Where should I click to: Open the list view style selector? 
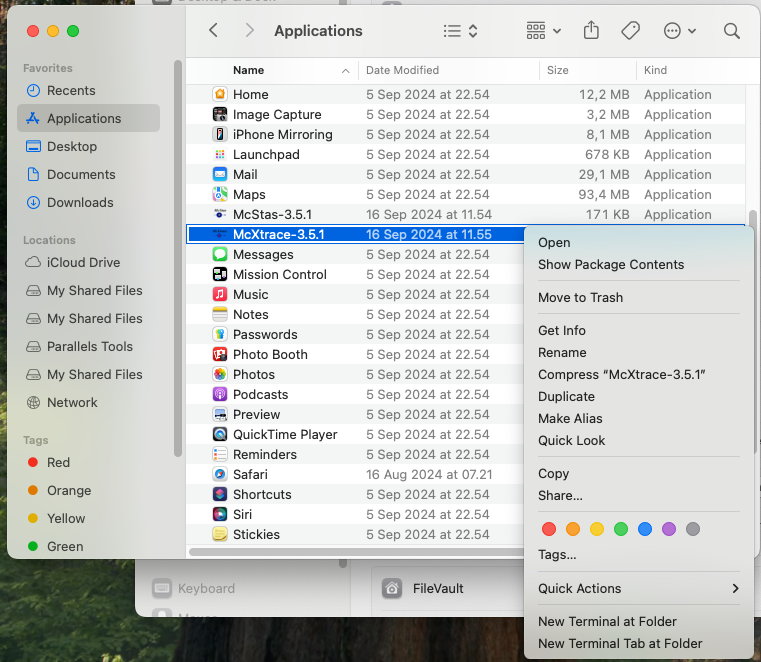[x=461, y=31]
